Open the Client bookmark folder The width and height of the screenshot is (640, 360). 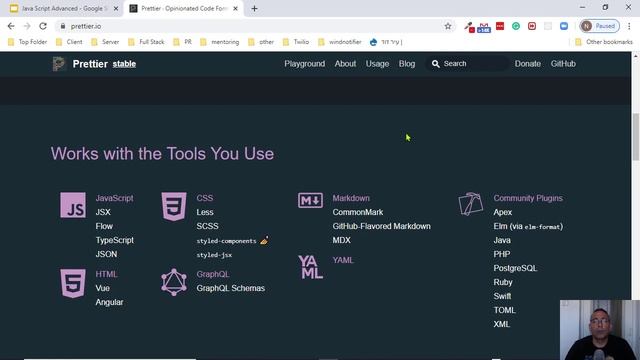coord(69,42)
